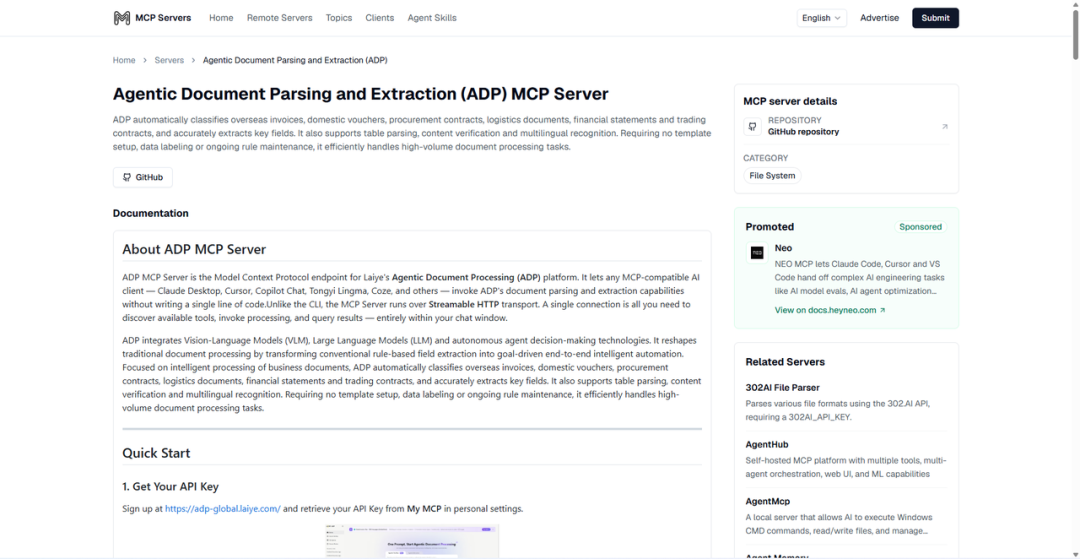Open AgentMcp related server

pyautogui.click(x=767, y=501)
